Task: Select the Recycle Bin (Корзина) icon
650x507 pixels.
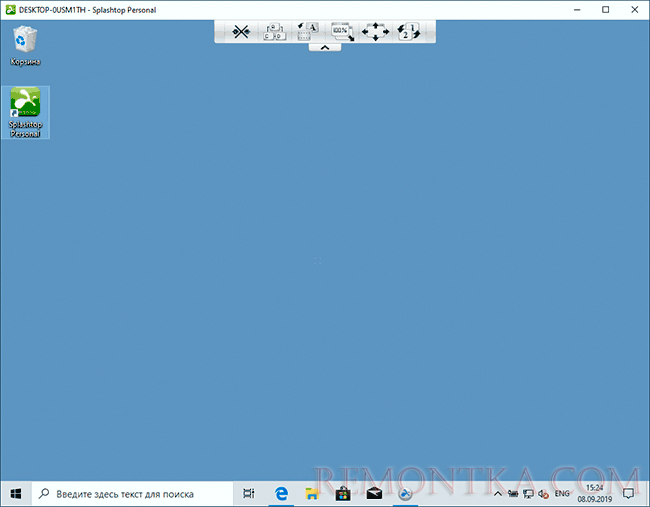Action: 25,46
